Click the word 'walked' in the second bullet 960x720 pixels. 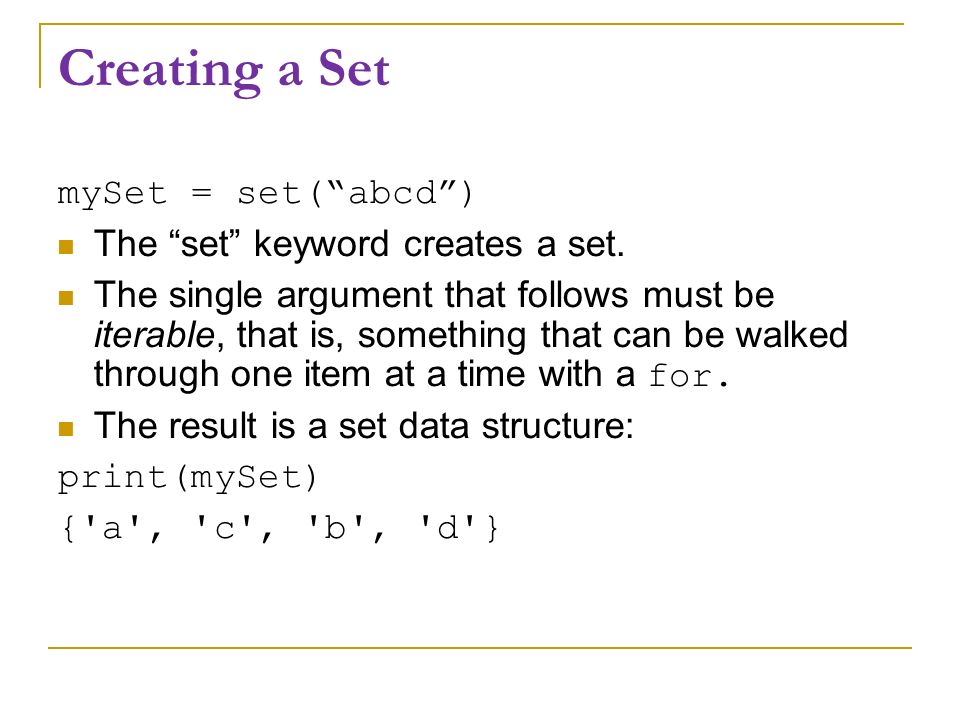click(x=791, y=335)
